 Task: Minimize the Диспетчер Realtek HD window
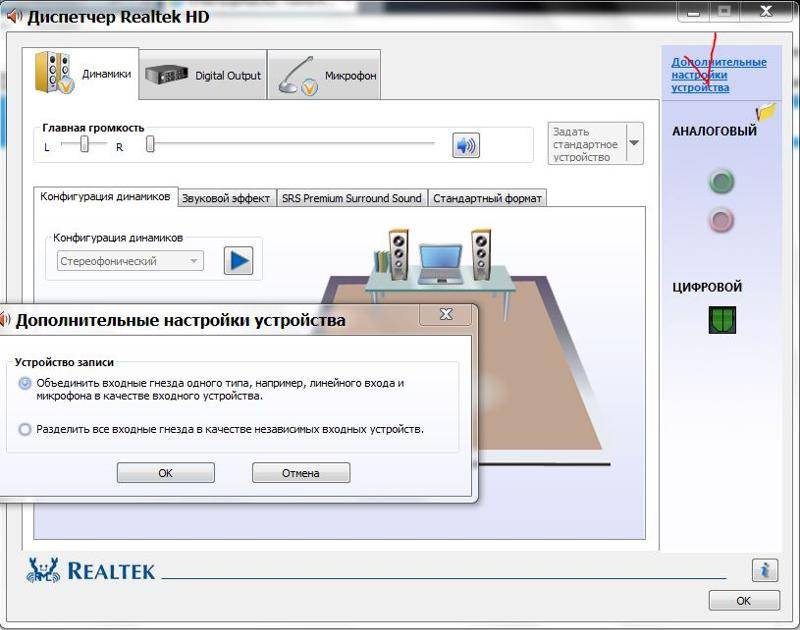(693, 12)
